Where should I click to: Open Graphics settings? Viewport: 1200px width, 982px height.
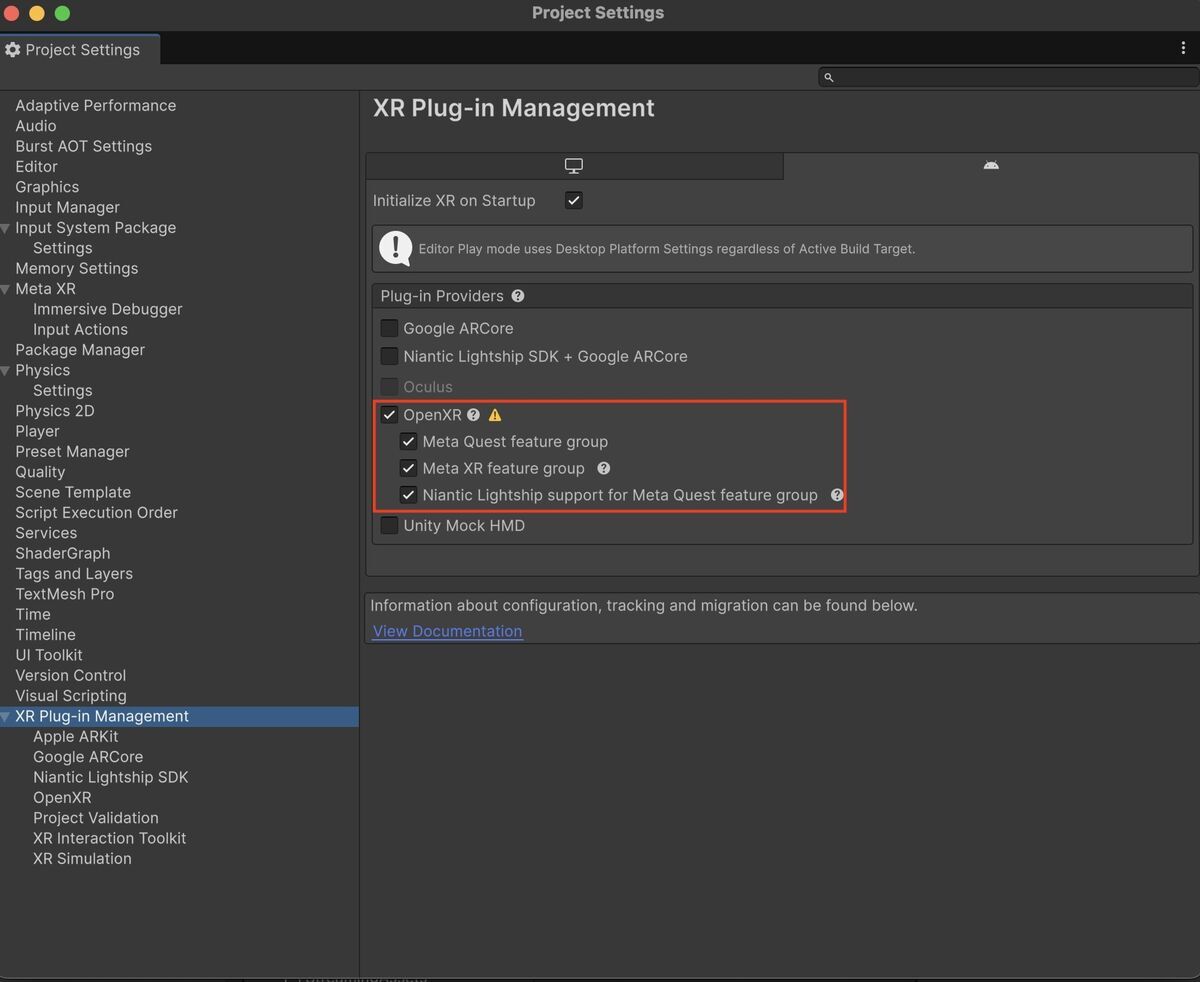tap(47, 187)
